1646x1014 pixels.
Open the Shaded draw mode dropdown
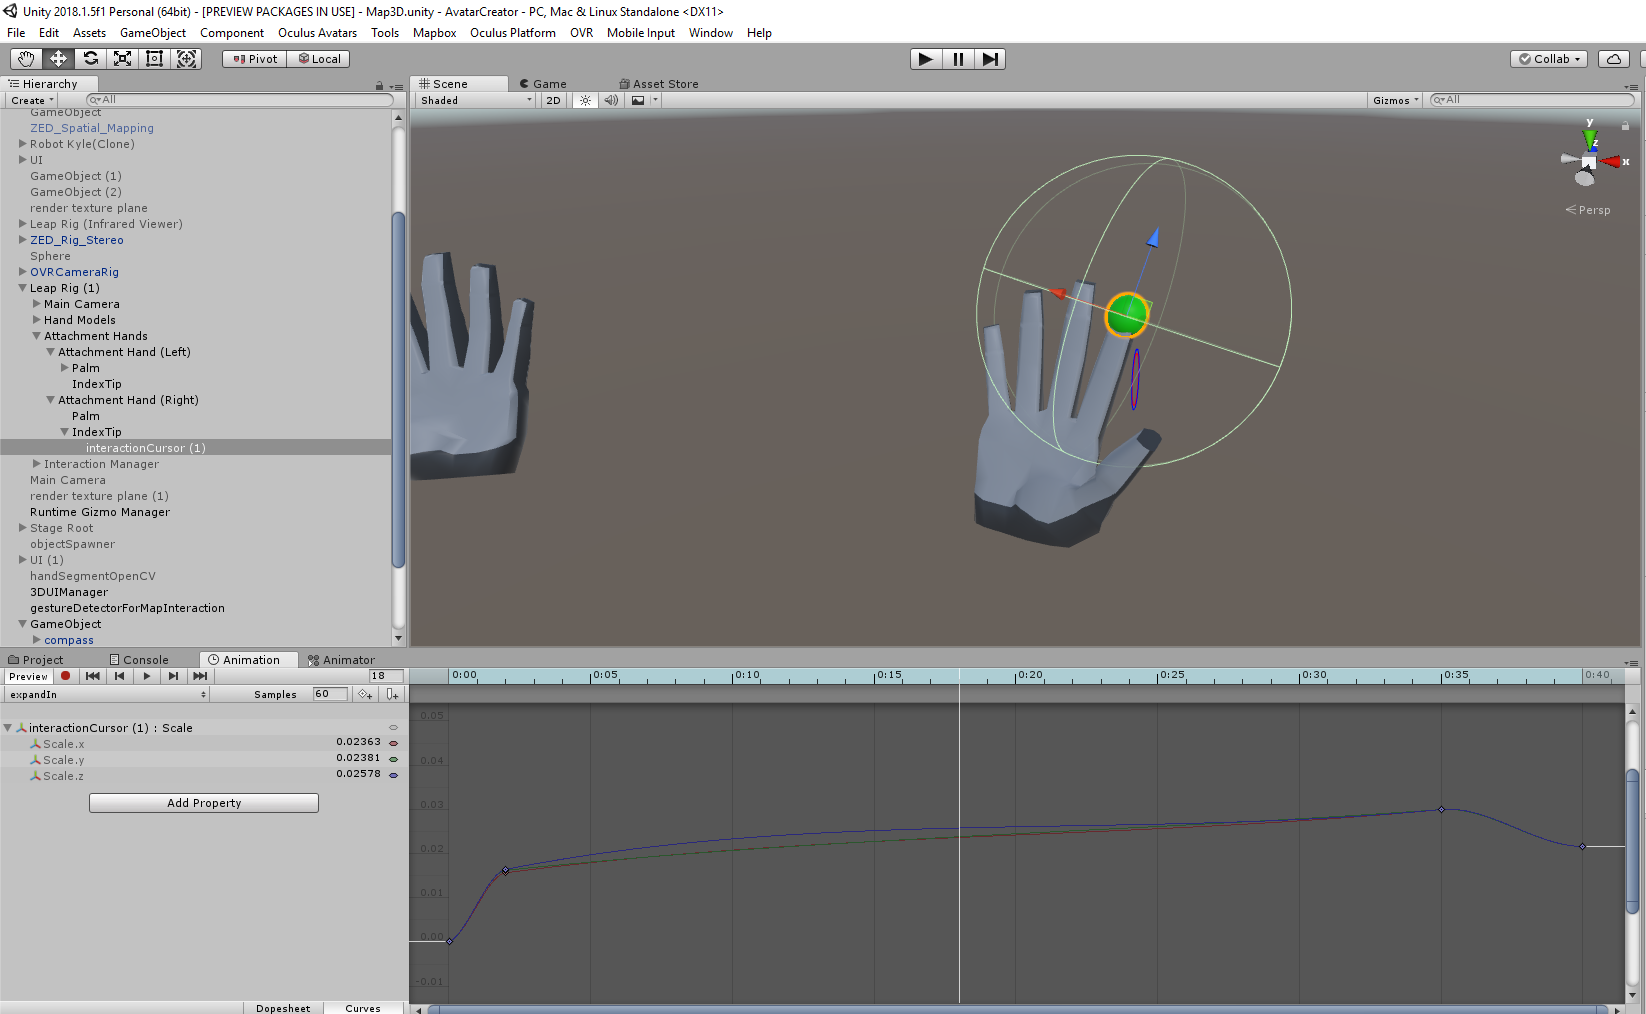[x=476, y=100]
